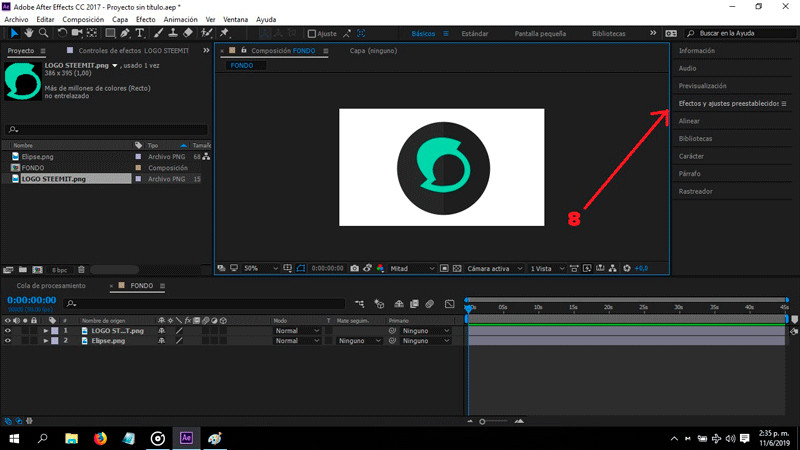Select the Estándar workspace
Image resolution: width=800 pixels, height=450 pixels.
coord(475,33)
